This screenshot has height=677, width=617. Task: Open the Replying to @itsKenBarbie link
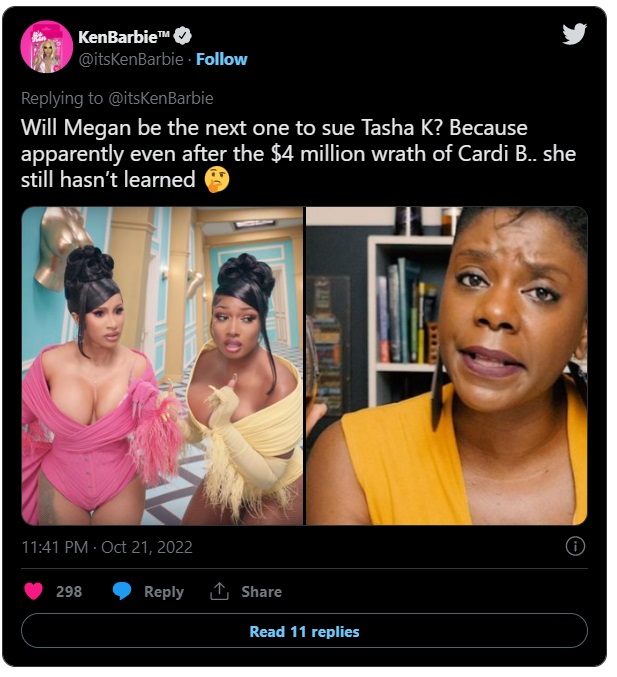[x=117, y=98]
